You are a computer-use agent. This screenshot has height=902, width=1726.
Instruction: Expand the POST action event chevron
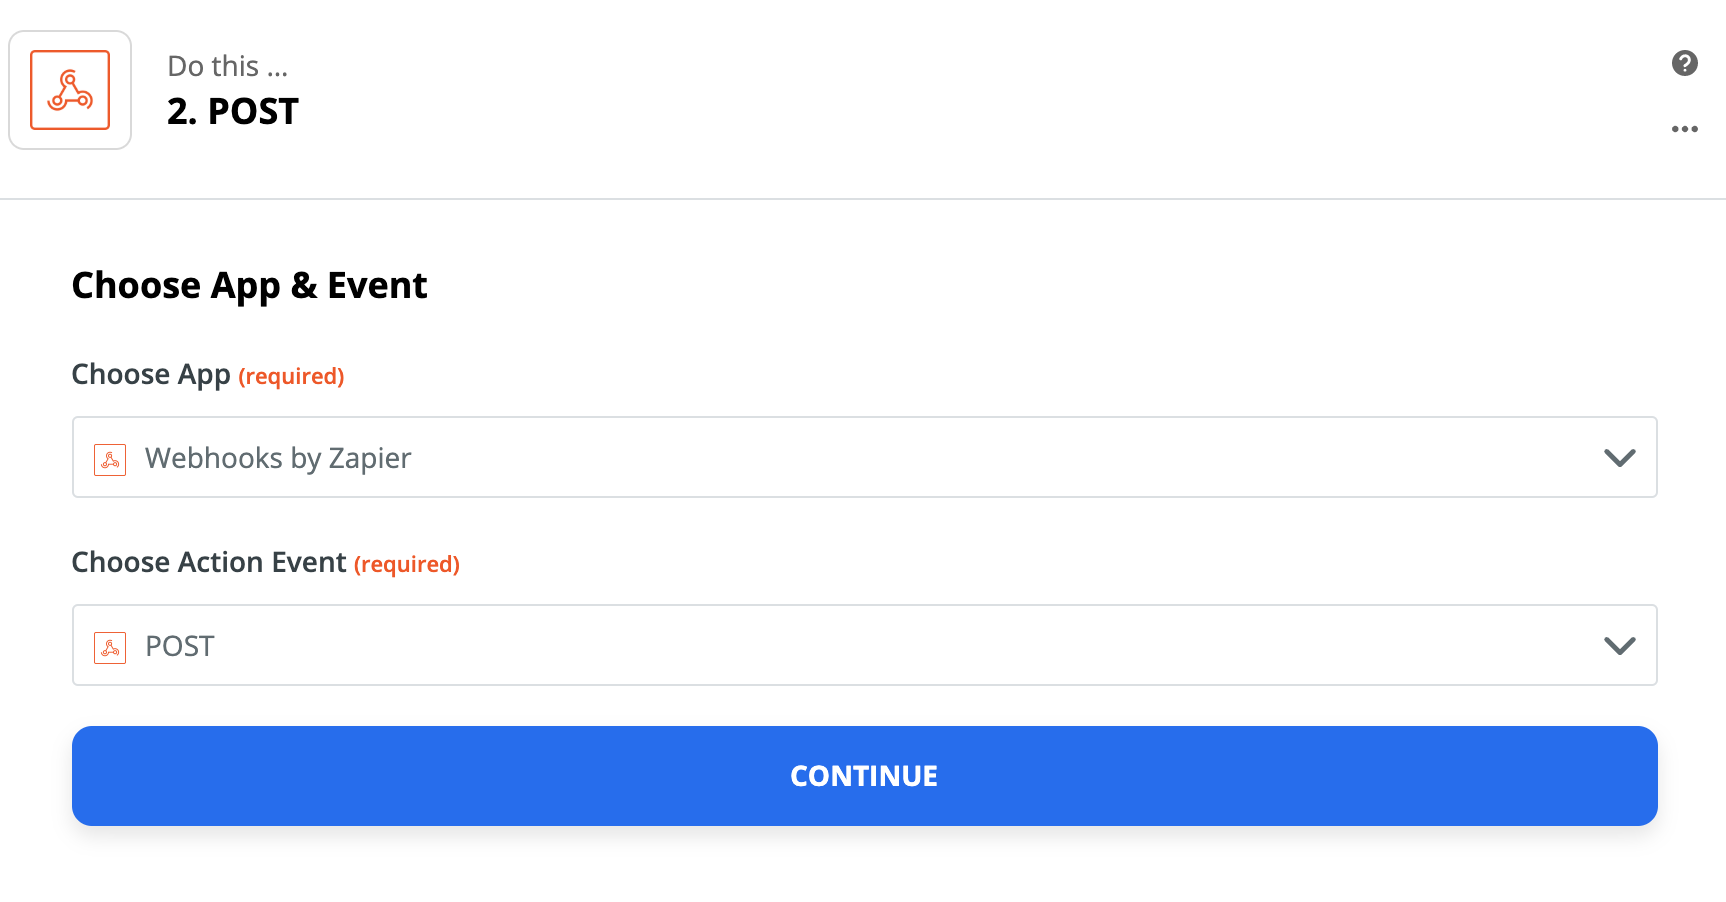pos(1620,646)
